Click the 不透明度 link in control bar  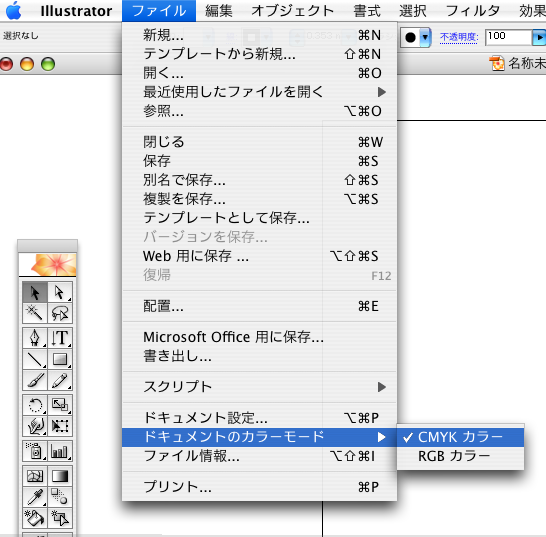pyautogui.click(x=459, y=37)
